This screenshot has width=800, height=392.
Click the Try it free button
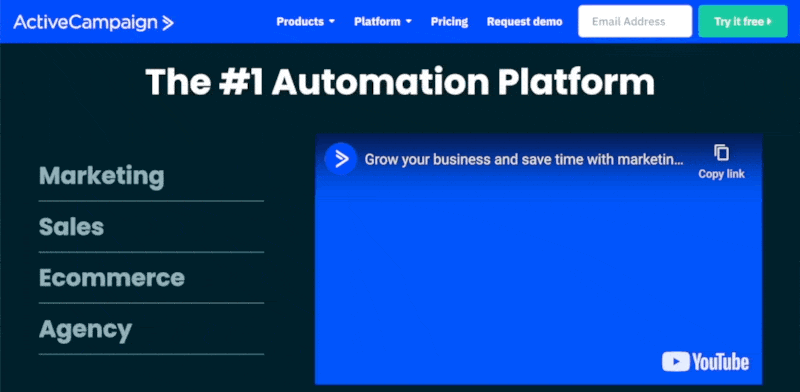click(x=743, y=21)
